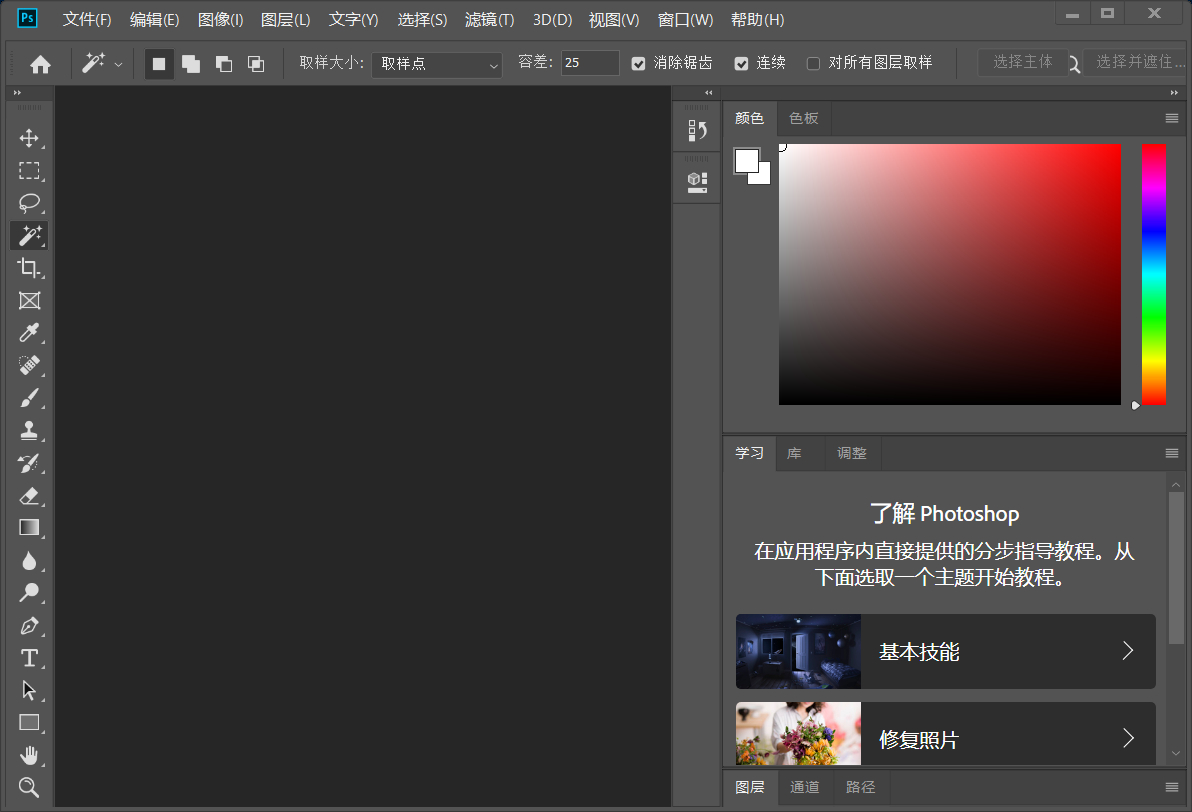
Task: Choose Add to Selection mode
Action: 191,64
